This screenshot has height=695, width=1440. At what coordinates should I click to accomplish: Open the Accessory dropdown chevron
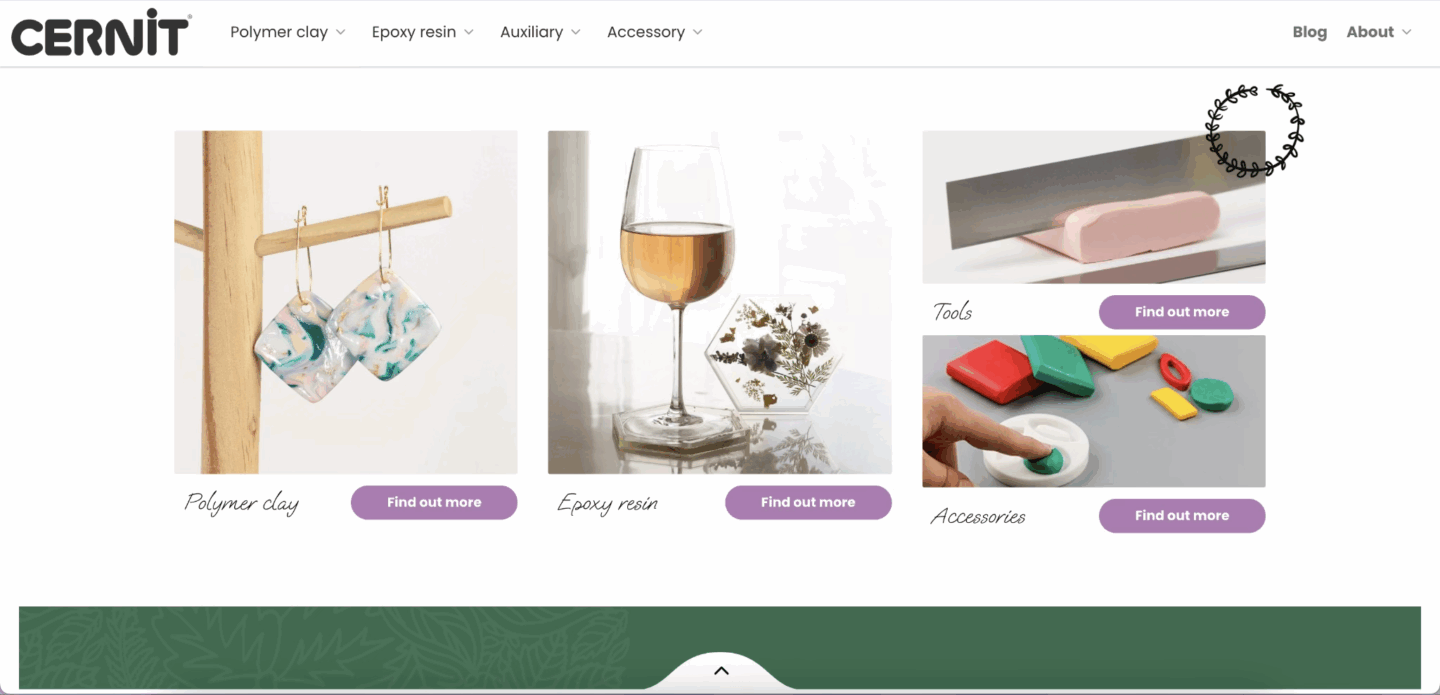(697, 32)
